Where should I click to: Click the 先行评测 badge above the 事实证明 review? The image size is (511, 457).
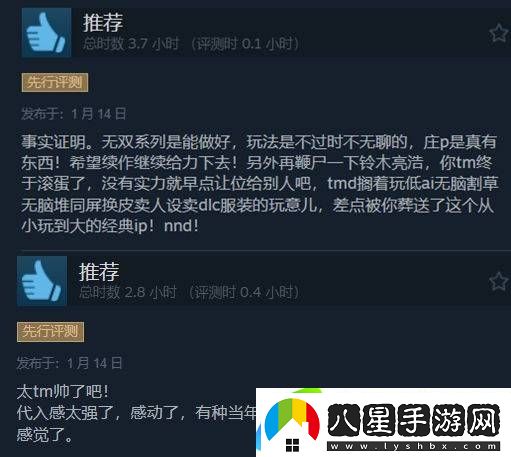click(x=55, y=82)
